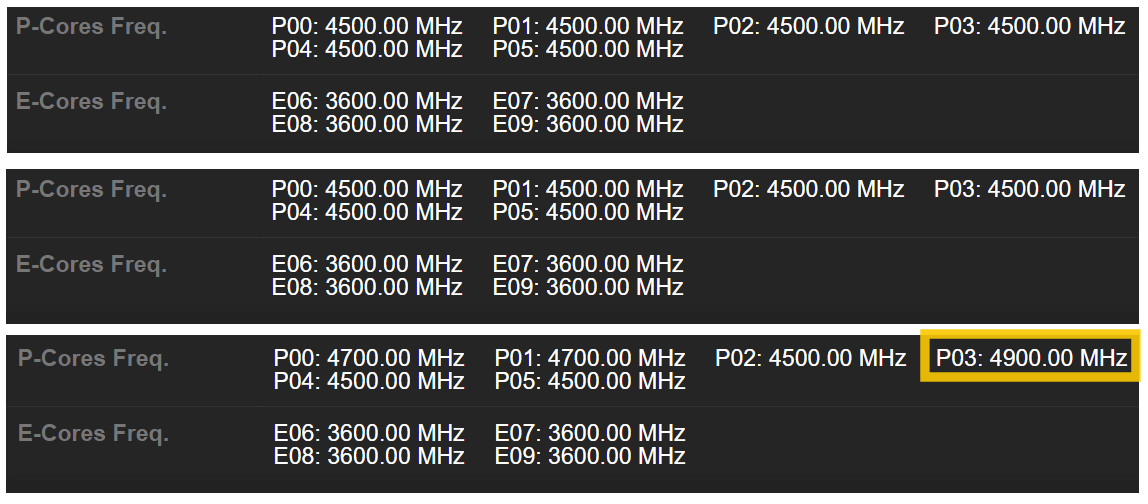The width and height of the screenshot is (1148, 504).
Task: Click P03: 4500.00 MHz in second panel
Action: coord(1029,190)
